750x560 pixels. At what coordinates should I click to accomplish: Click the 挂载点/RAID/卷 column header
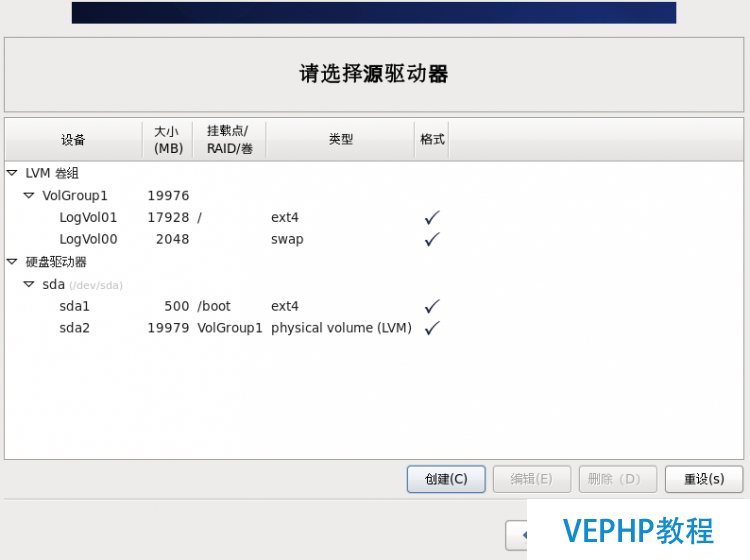click(x=229, y=140)
